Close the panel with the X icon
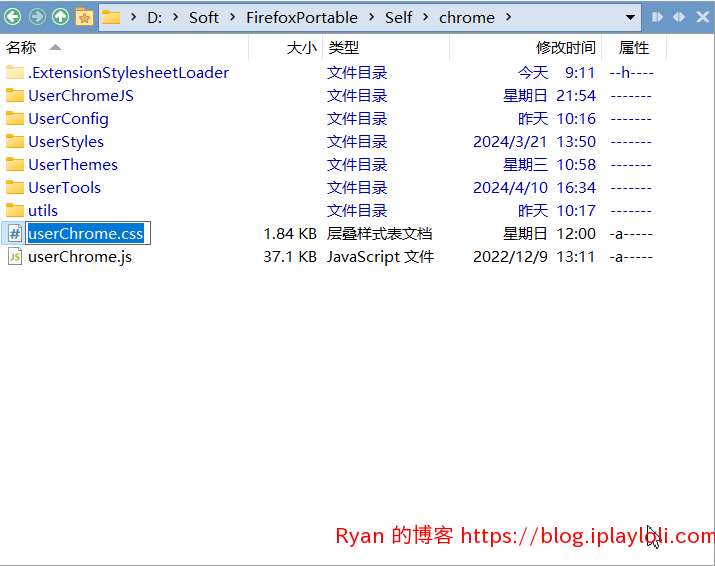 703,17
